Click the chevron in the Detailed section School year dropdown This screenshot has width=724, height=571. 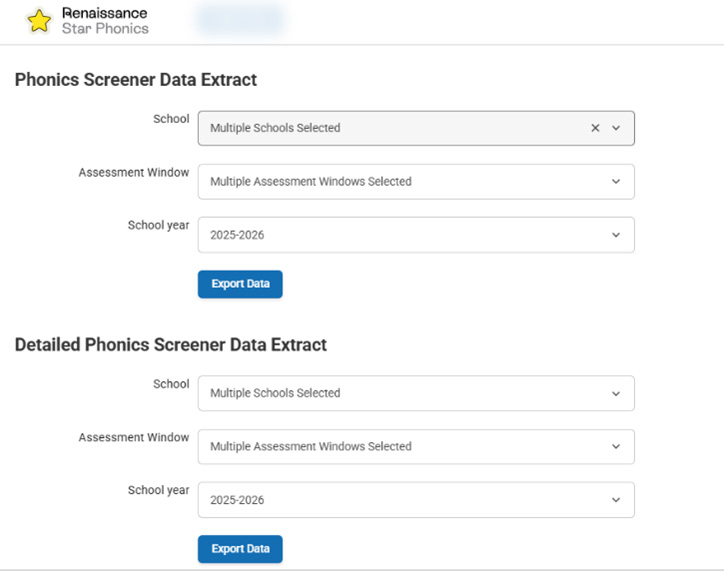point(616,500)
